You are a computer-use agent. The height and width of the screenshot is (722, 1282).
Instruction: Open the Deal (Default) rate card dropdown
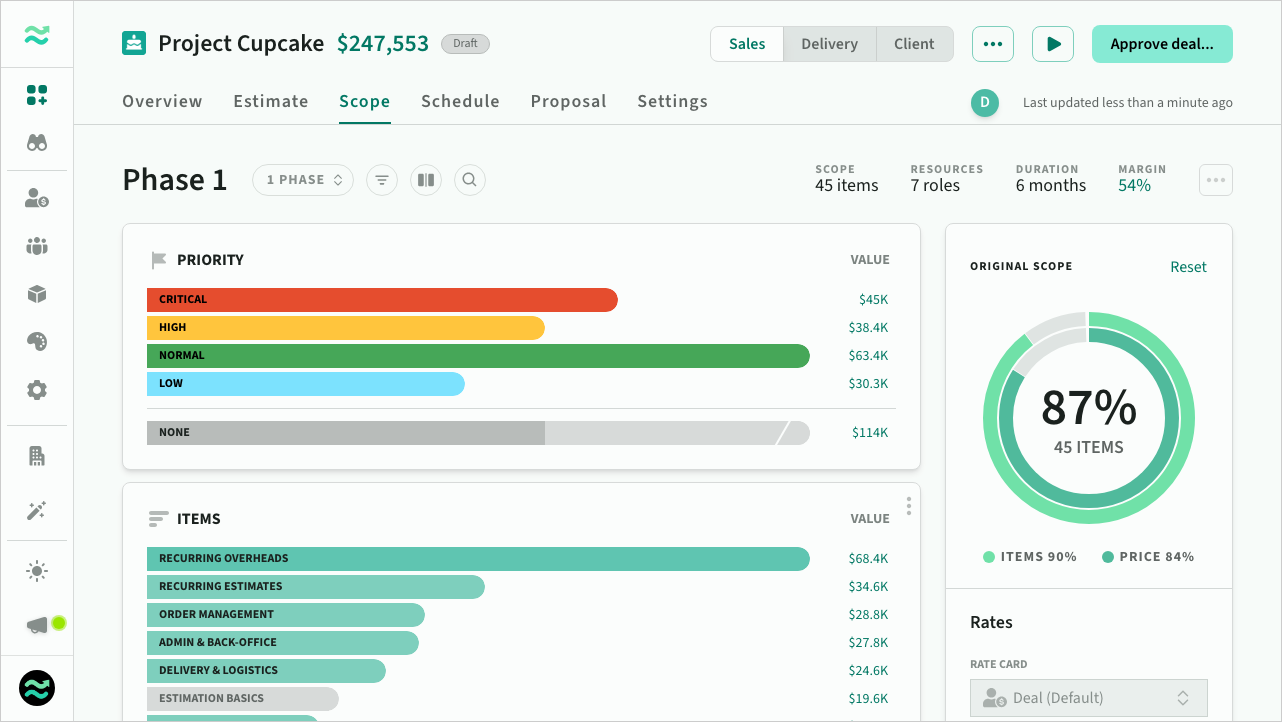coord(1088,698)
